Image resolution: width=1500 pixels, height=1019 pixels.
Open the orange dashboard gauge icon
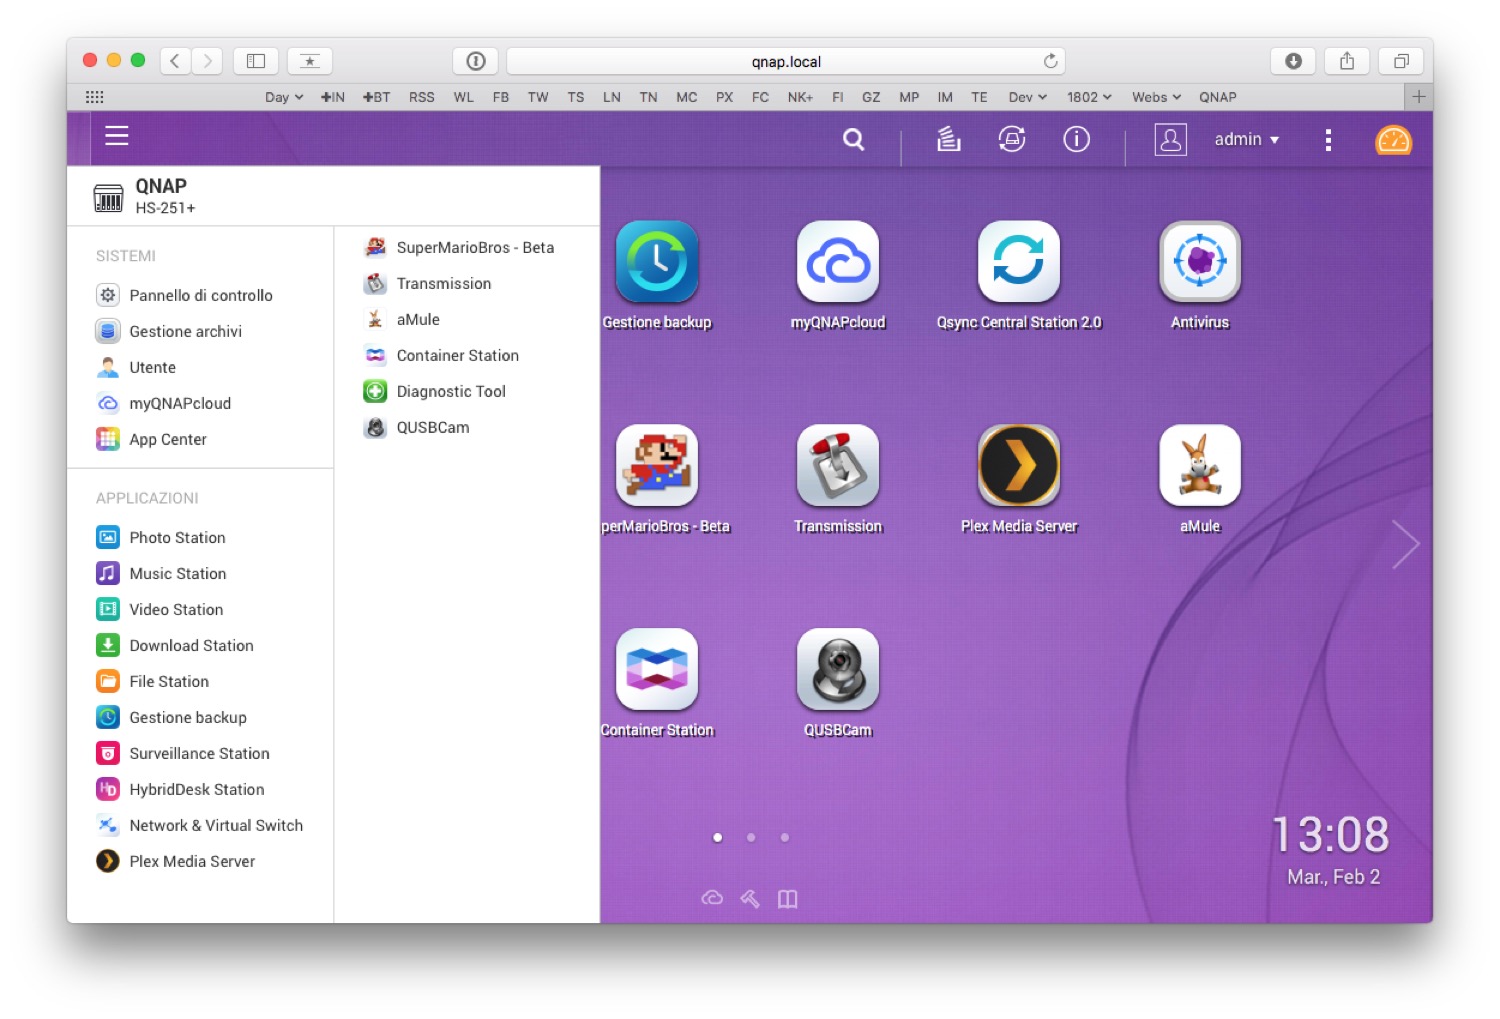[1393, 140]
